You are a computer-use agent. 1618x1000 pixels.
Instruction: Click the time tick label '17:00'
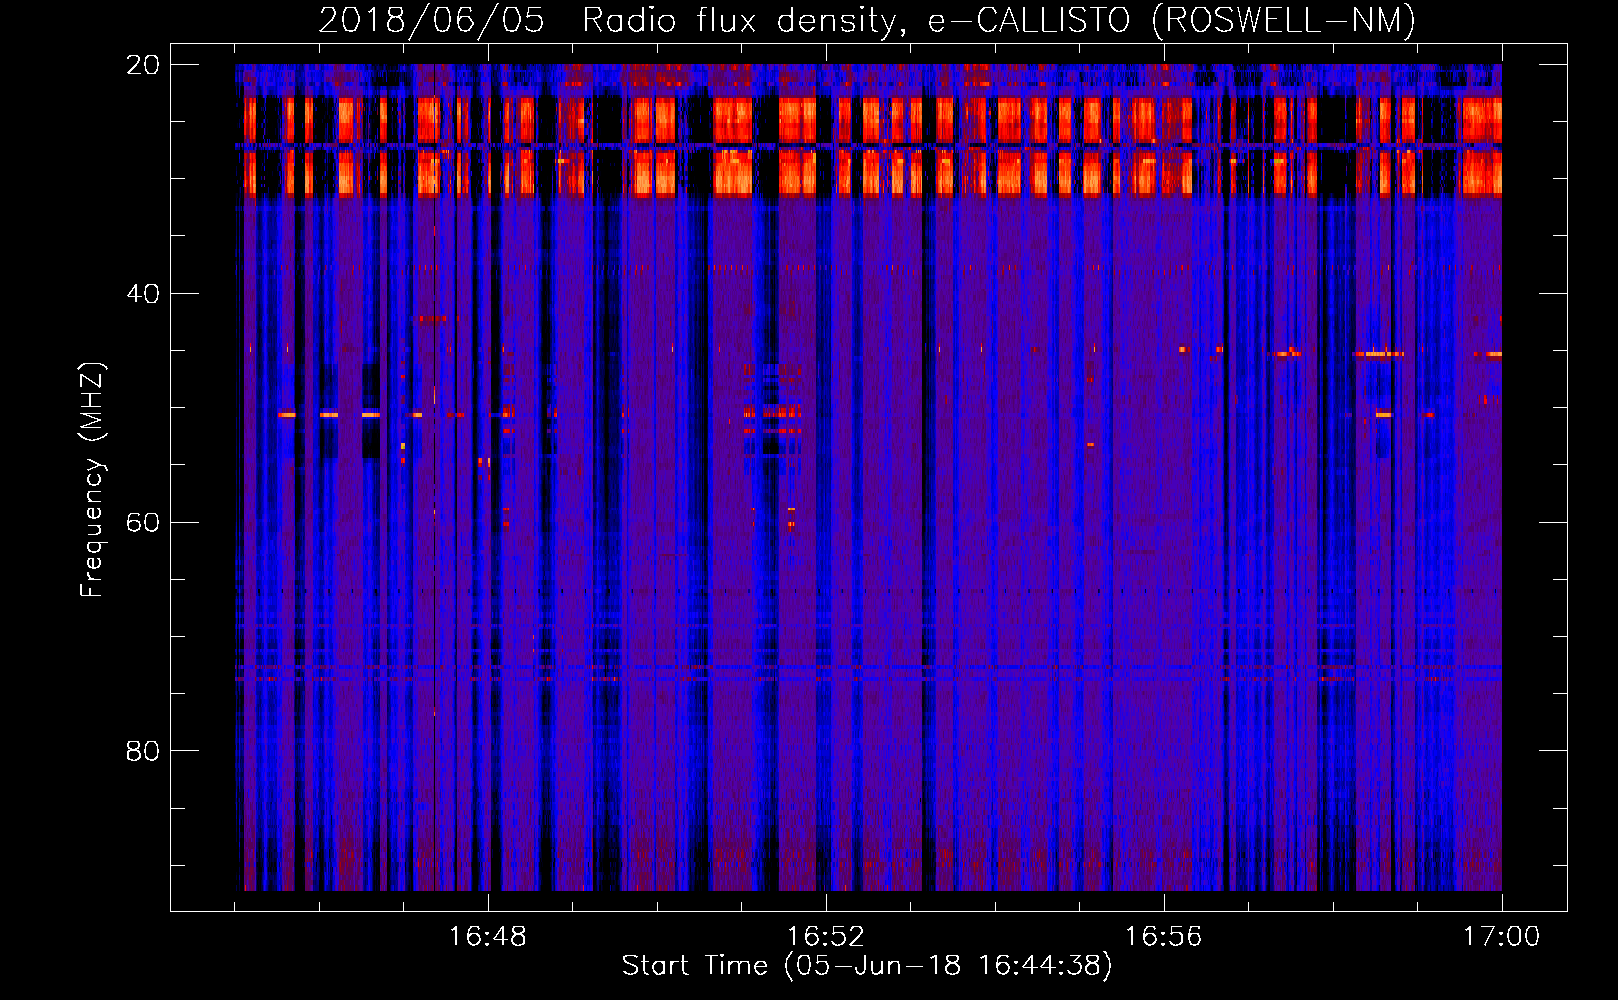(x=1502, y=937)
